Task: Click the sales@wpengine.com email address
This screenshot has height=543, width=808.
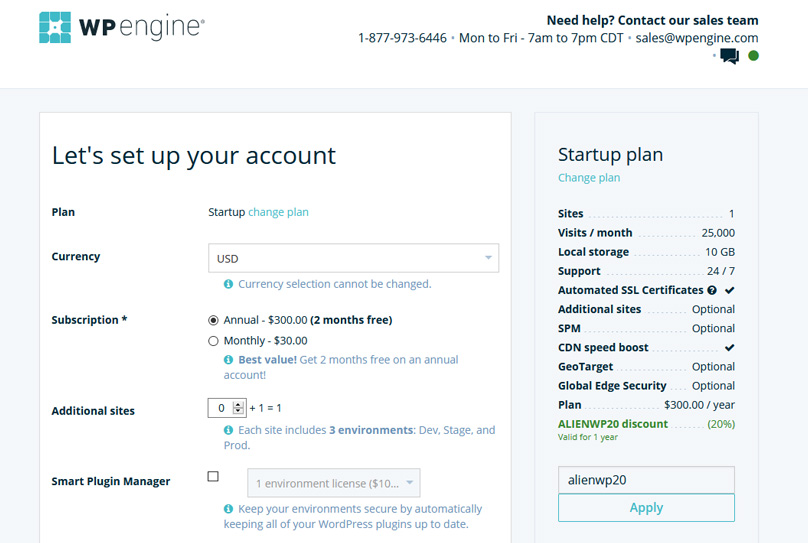Action: (697, 38)
